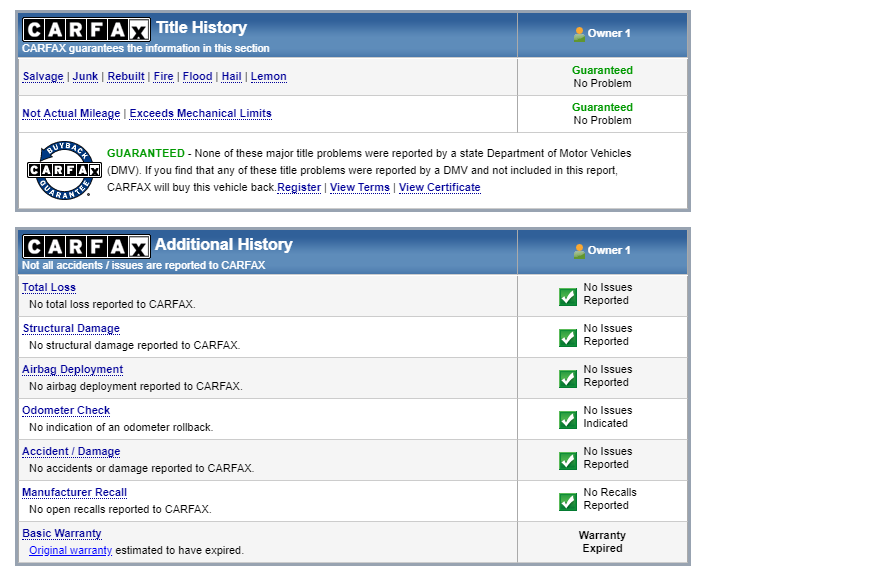
Task: Click Owner 1 person icon in Title History
Action: click(579, 34)
